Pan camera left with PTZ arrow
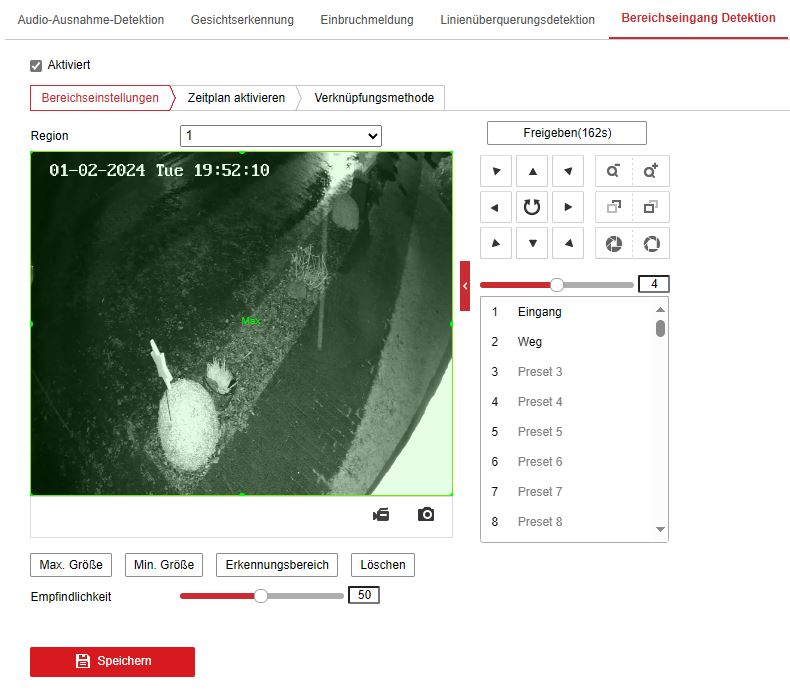Screen dimensions: 790x696 [x=496, y=207]
